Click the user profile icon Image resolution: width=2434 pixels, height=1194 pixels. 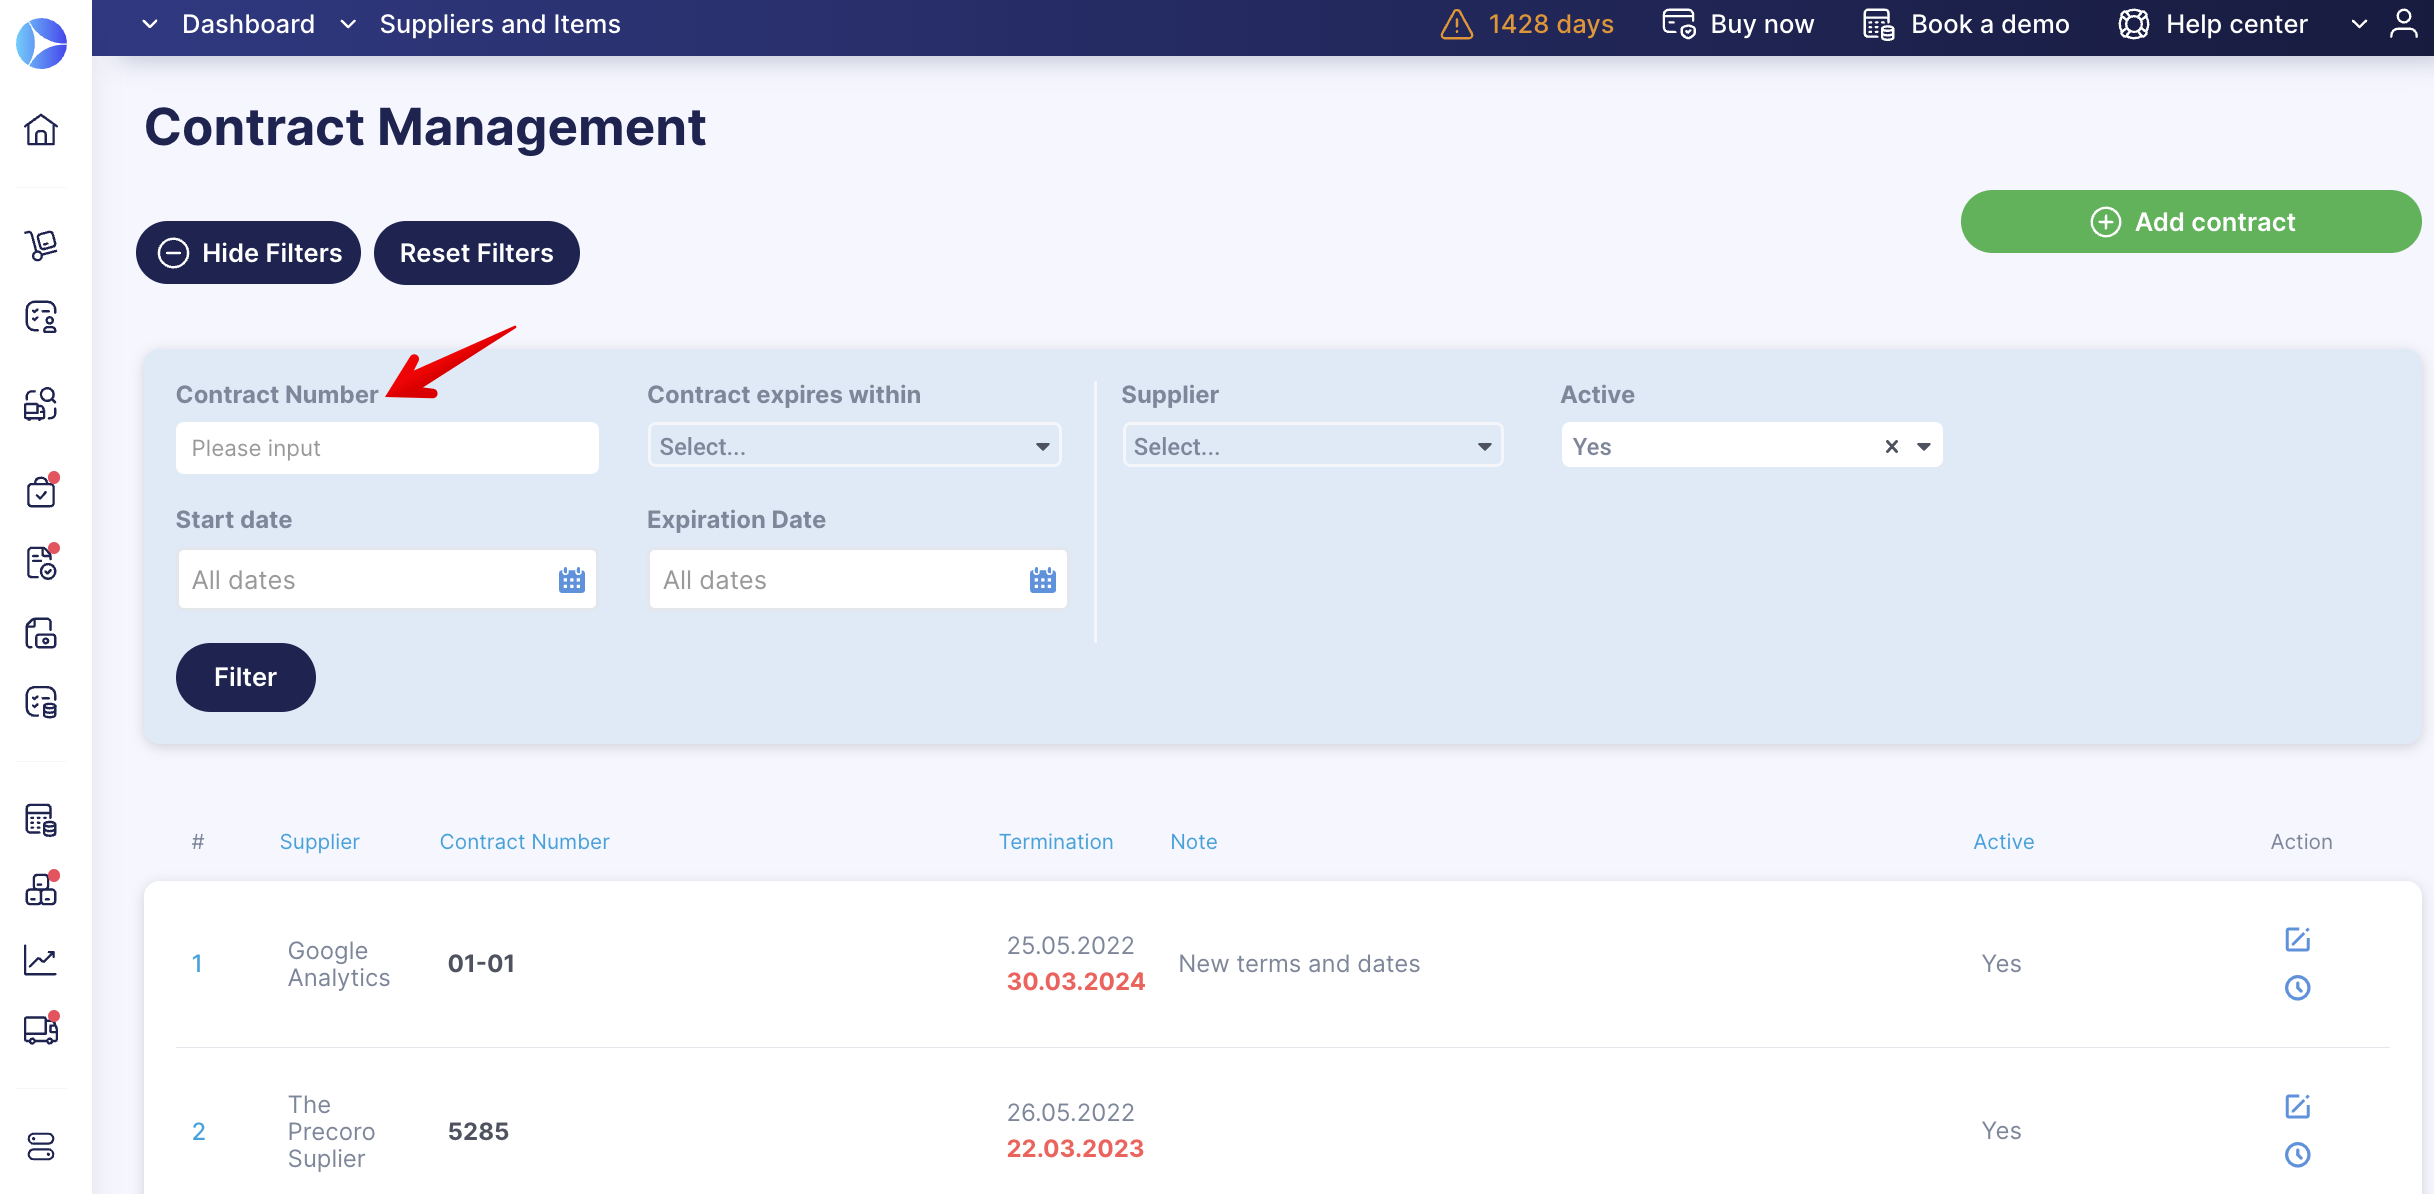pos(2403,24)
